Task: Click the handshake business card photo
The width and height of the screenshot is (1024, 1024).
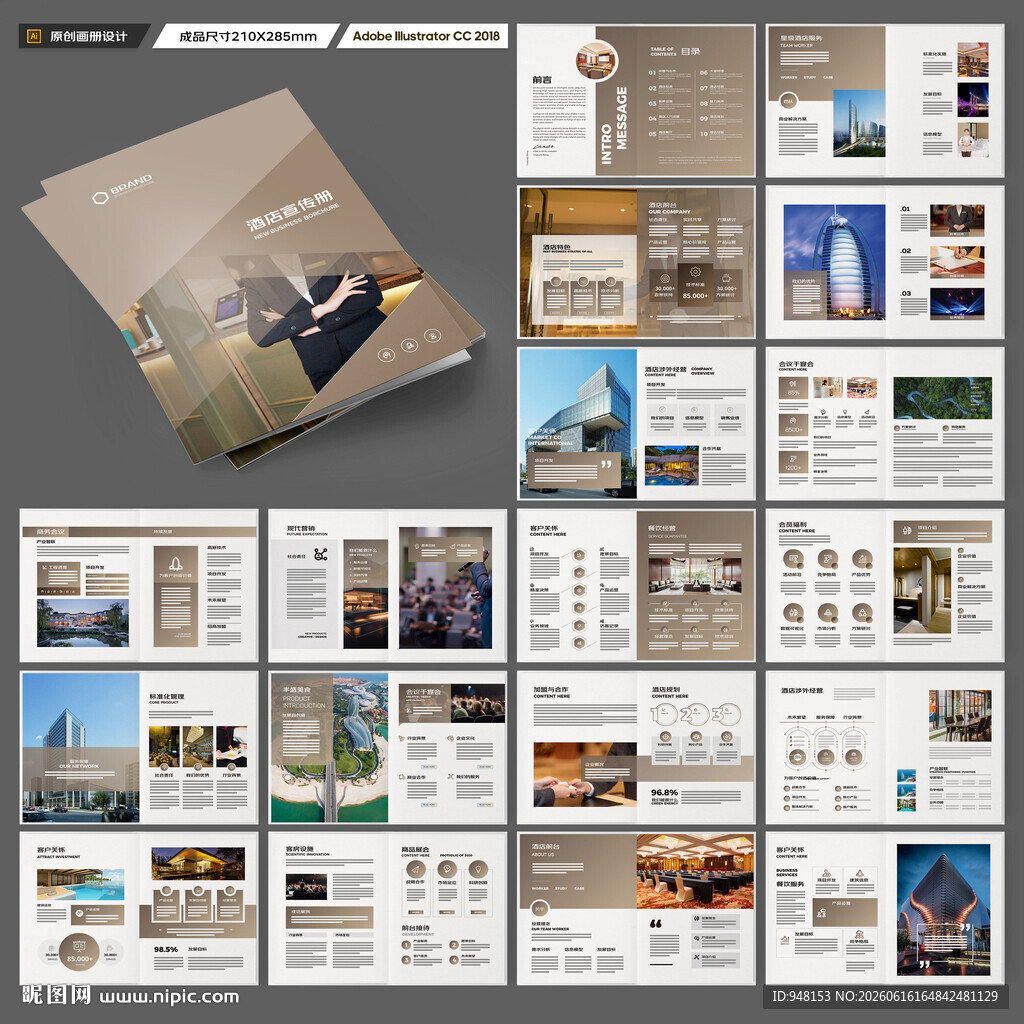Action: [x=584, y=775]
